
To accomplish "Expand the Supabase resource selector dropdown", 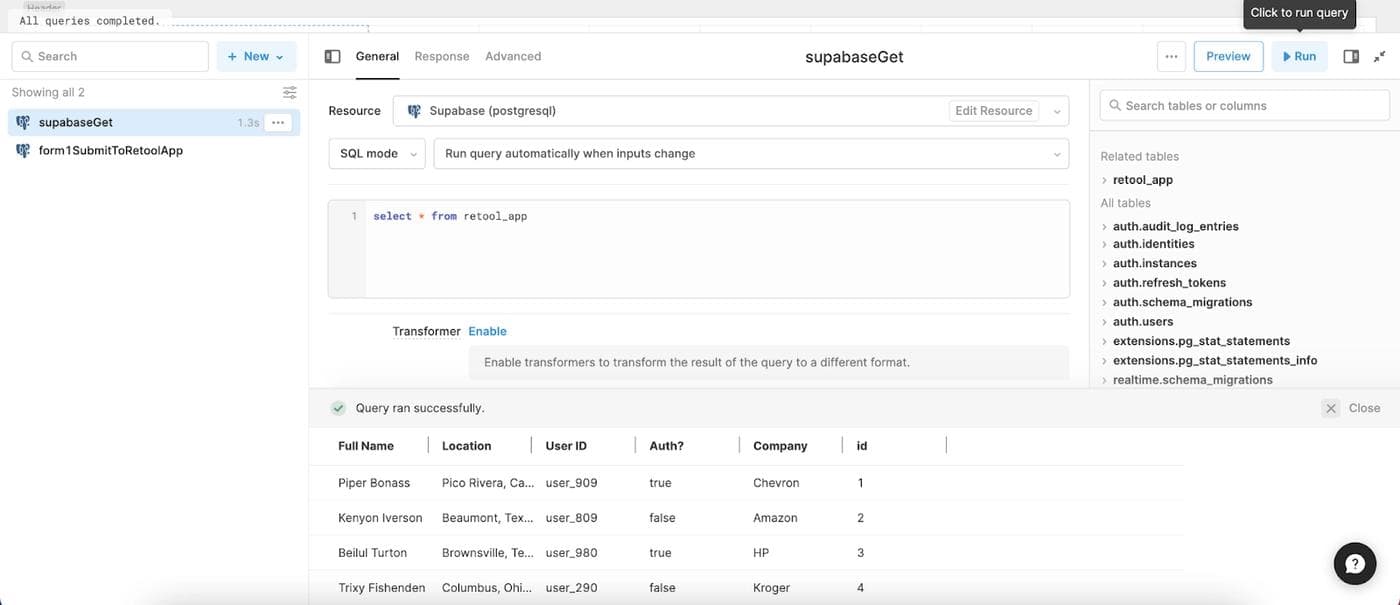I will (1057, 111).
